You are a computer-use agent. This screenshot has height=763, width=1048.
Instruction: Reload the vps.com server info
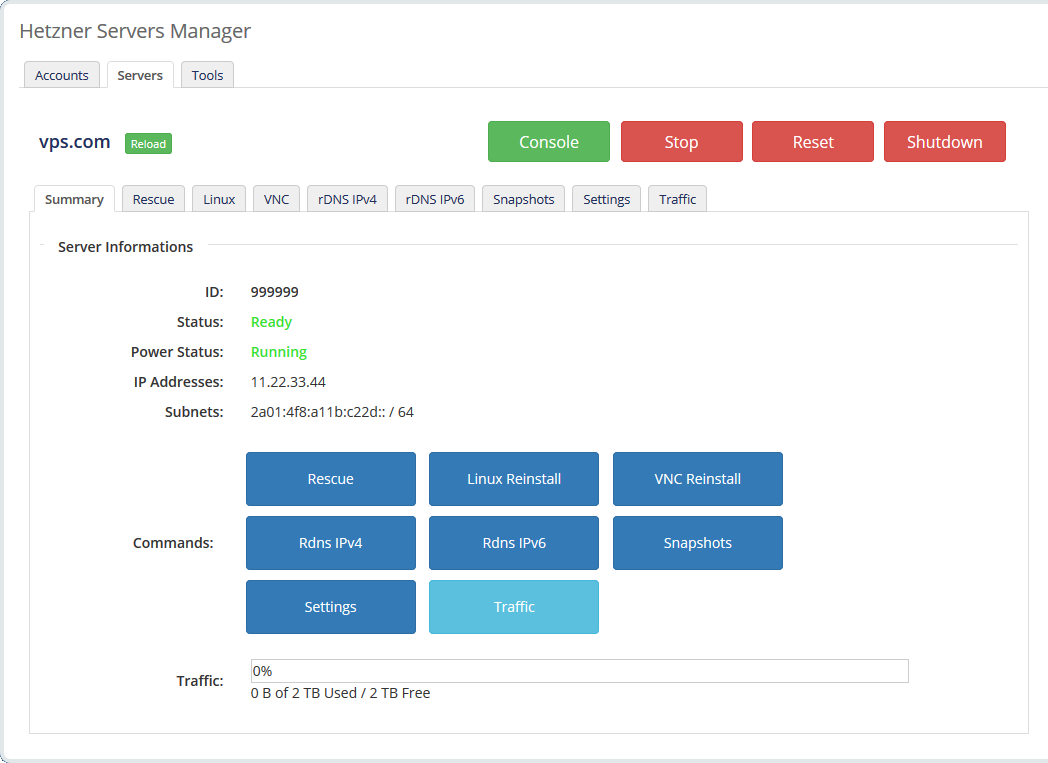point(147,143)
